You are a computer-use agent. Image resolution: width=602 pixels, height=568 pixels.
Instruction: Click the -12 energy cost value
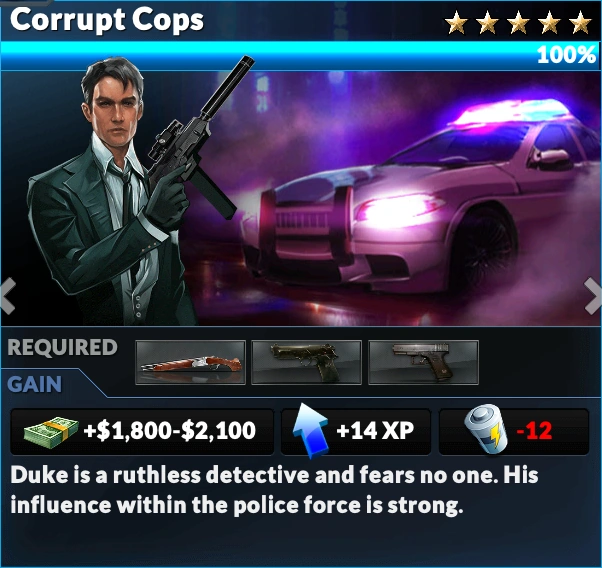coord(534,431)
